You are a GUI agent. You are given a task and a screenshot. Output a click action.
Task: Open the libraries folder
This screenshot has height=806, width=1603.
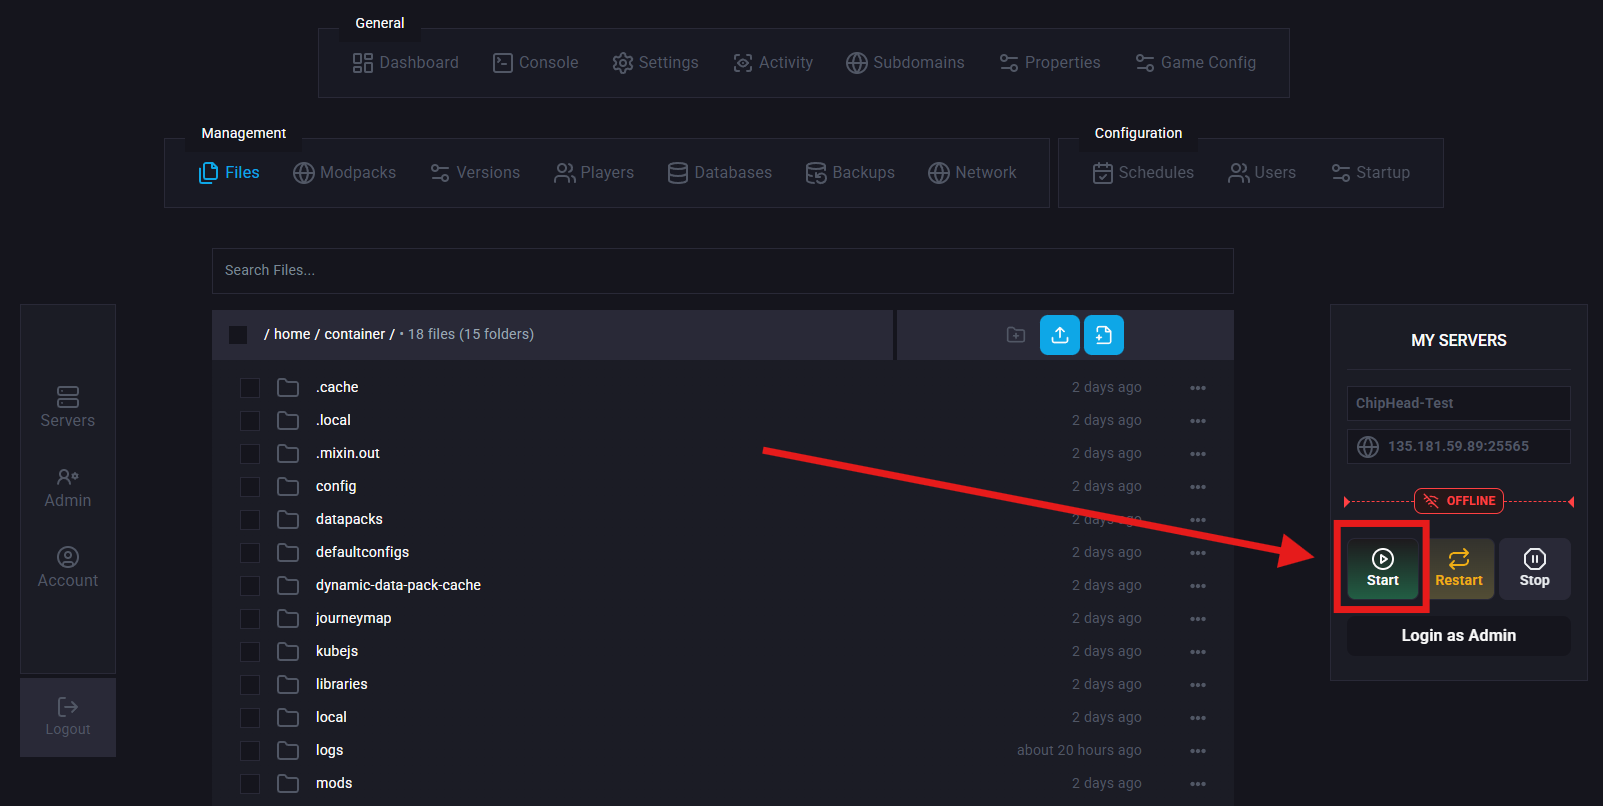tap(342, 684)
